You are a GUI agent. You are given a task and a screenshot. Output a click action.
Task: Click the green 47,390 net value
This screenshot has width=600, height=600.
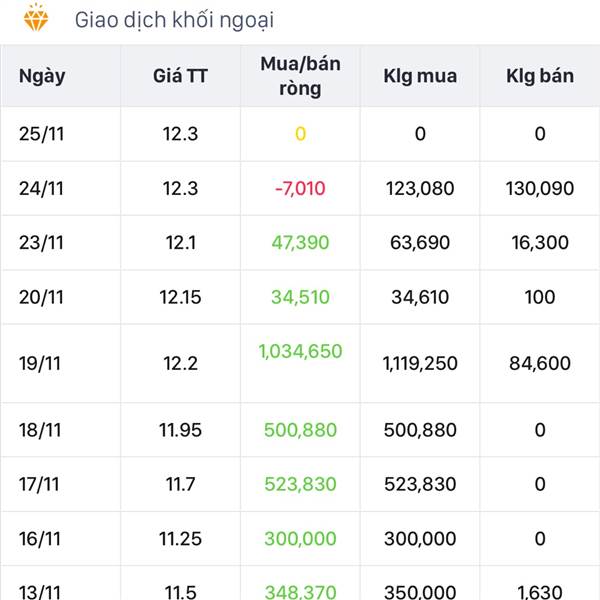coord(300,243)
